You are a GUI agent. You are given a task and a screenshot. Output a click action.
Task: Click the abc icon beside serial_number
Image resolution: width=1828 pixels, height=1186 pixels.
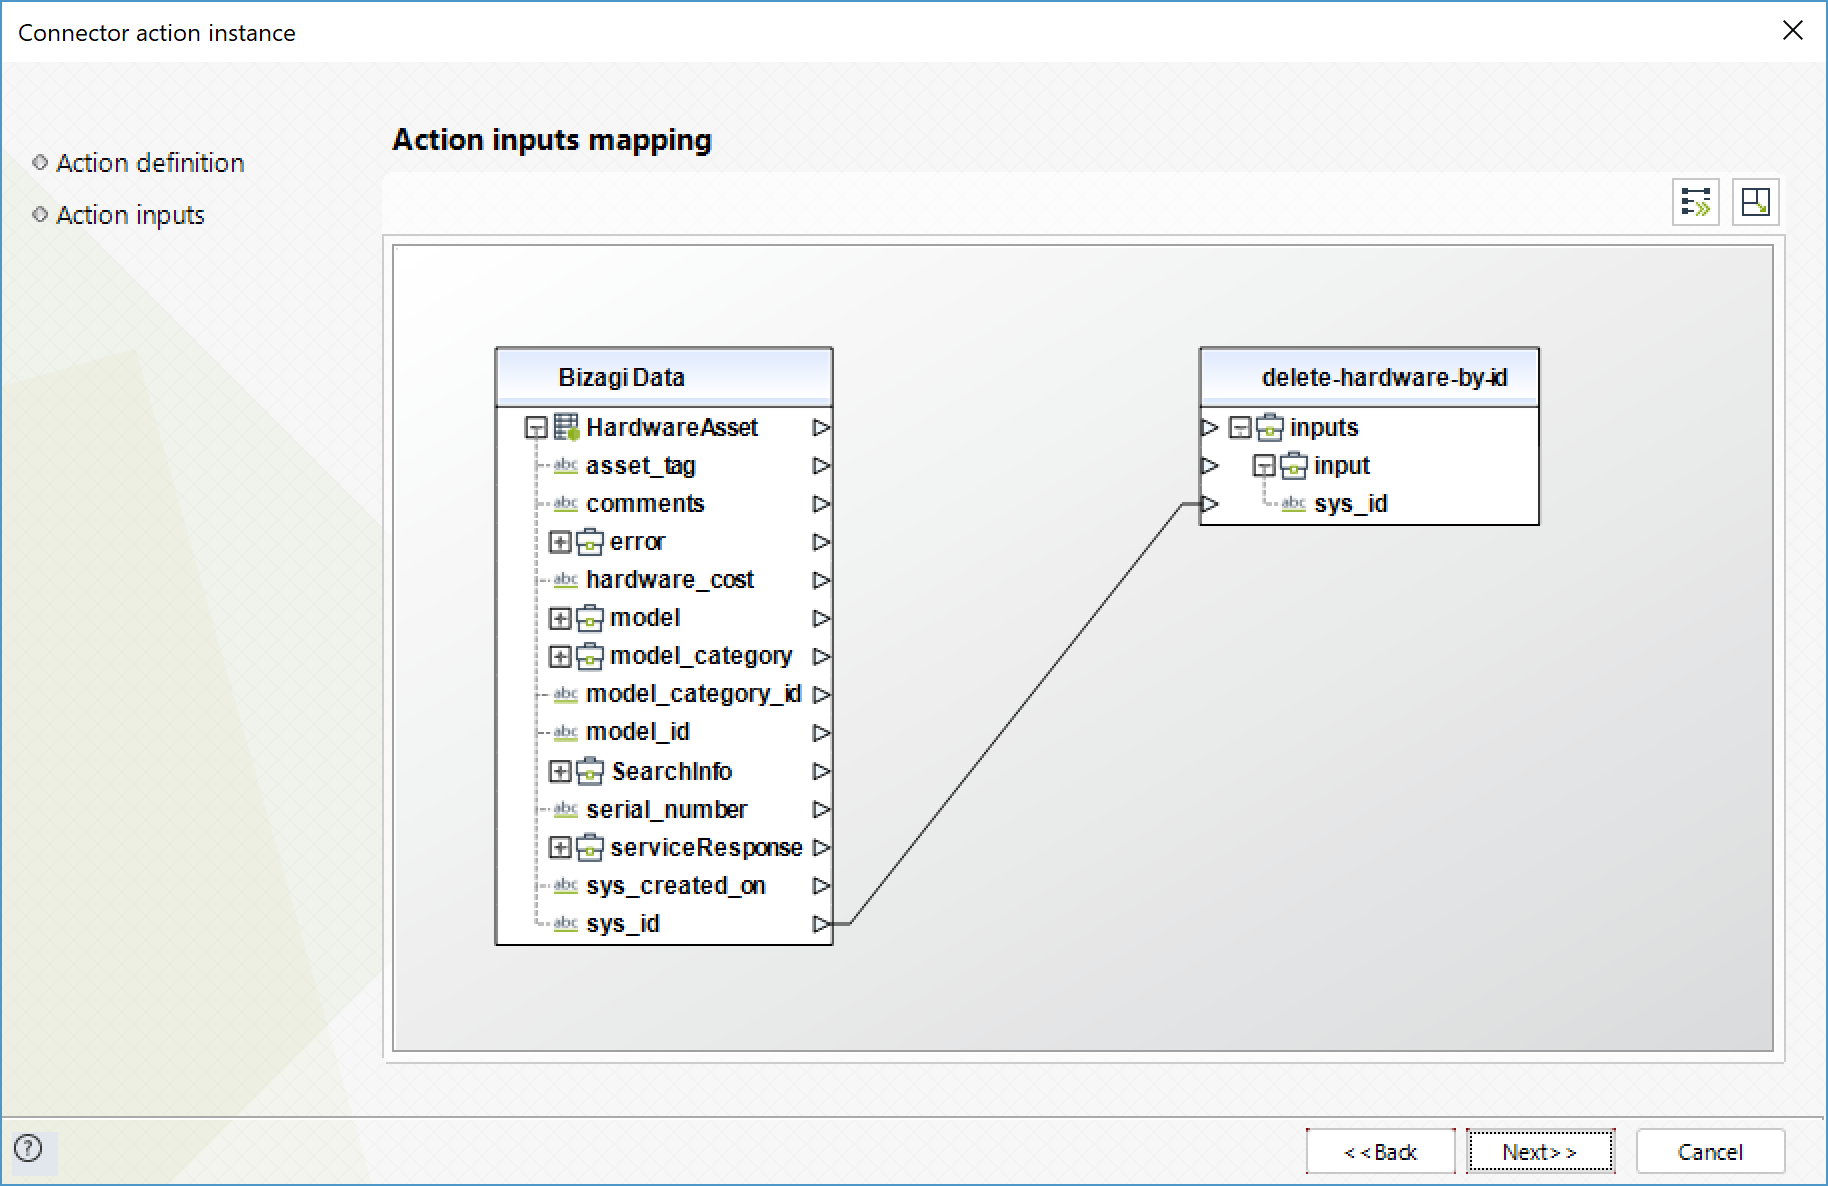tap(566, 809)
